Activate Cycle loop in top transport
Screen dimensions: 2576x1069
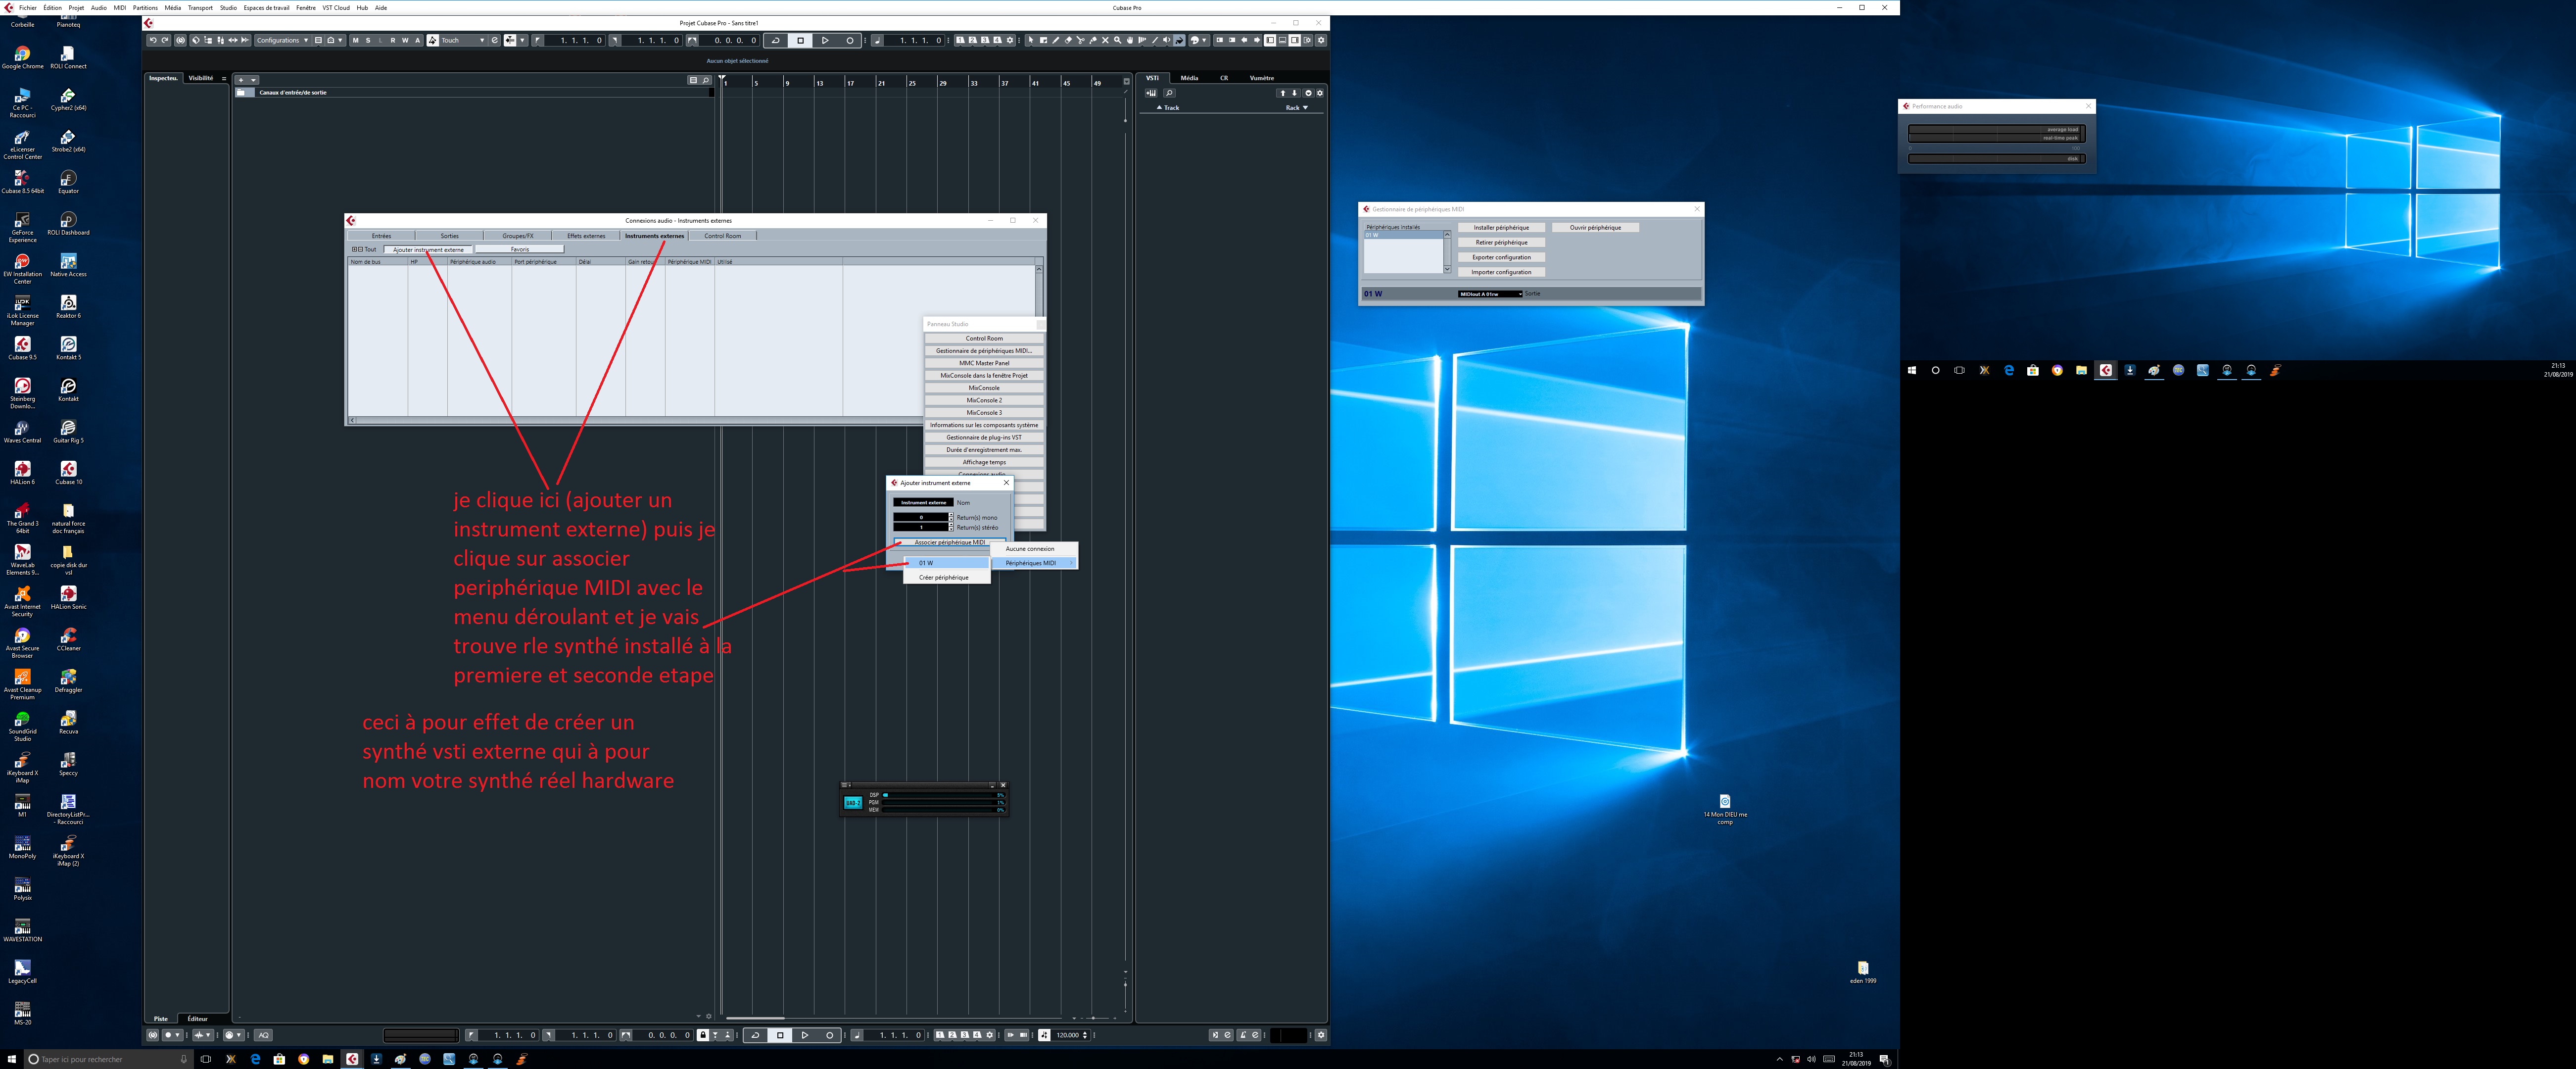pos(775,40)
